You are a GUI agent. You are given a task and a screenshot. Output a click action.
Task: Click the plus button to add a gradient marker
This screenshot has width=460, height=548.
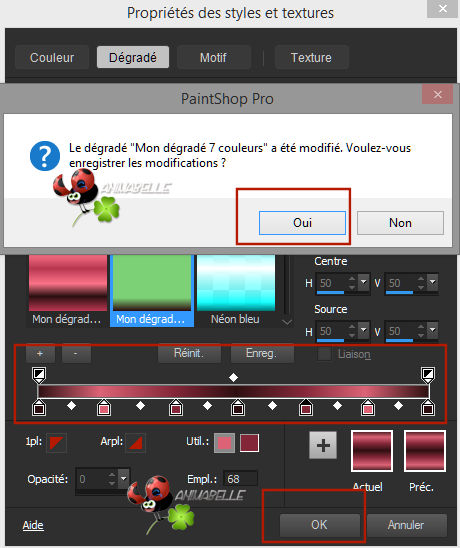tap(40, 354)
